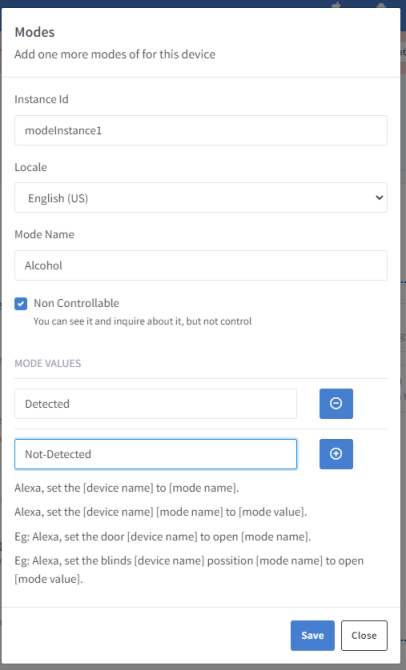Screen dimensions: 406x670
Task: Click the 'Eg: Alexa, set the door' example
Action: click(x=163, y=537)
